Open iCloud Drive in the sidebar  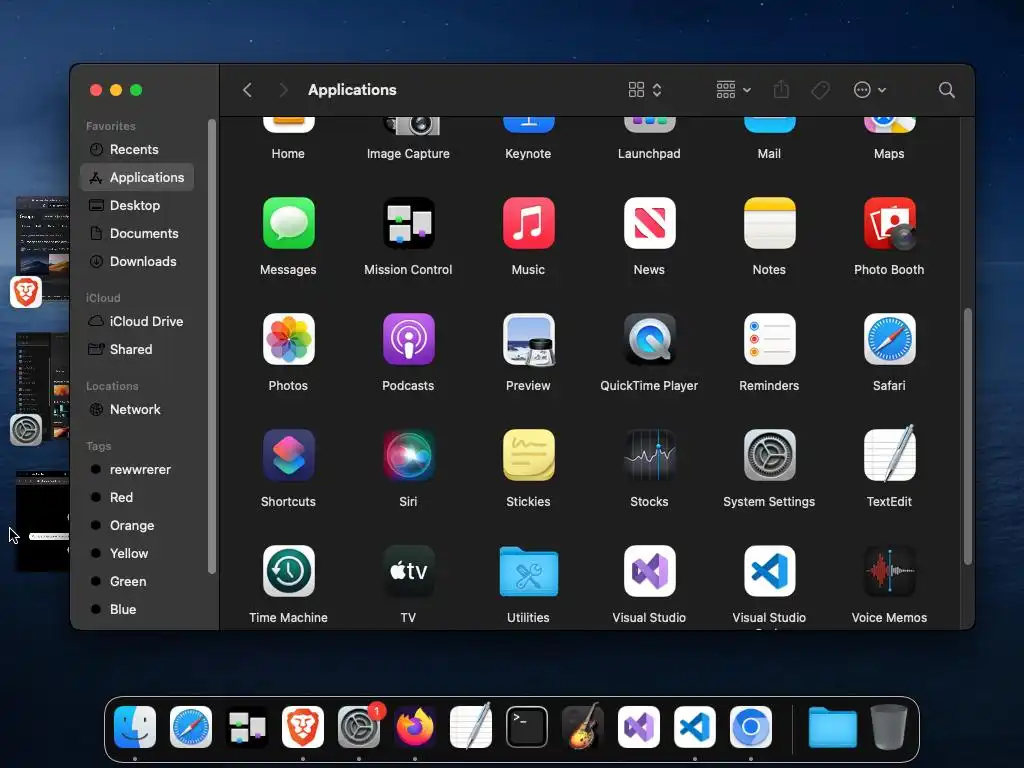click(136, 321)
